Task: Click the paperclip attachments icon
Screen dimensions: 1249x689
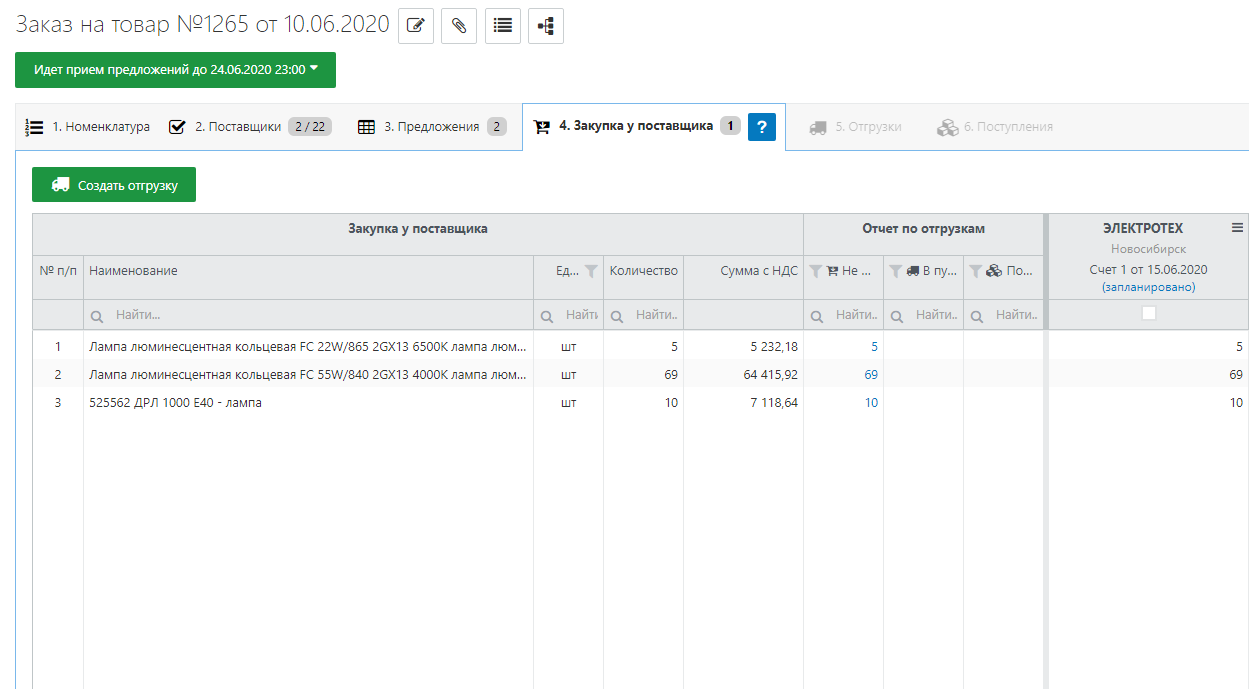Action: coord(459,26)
